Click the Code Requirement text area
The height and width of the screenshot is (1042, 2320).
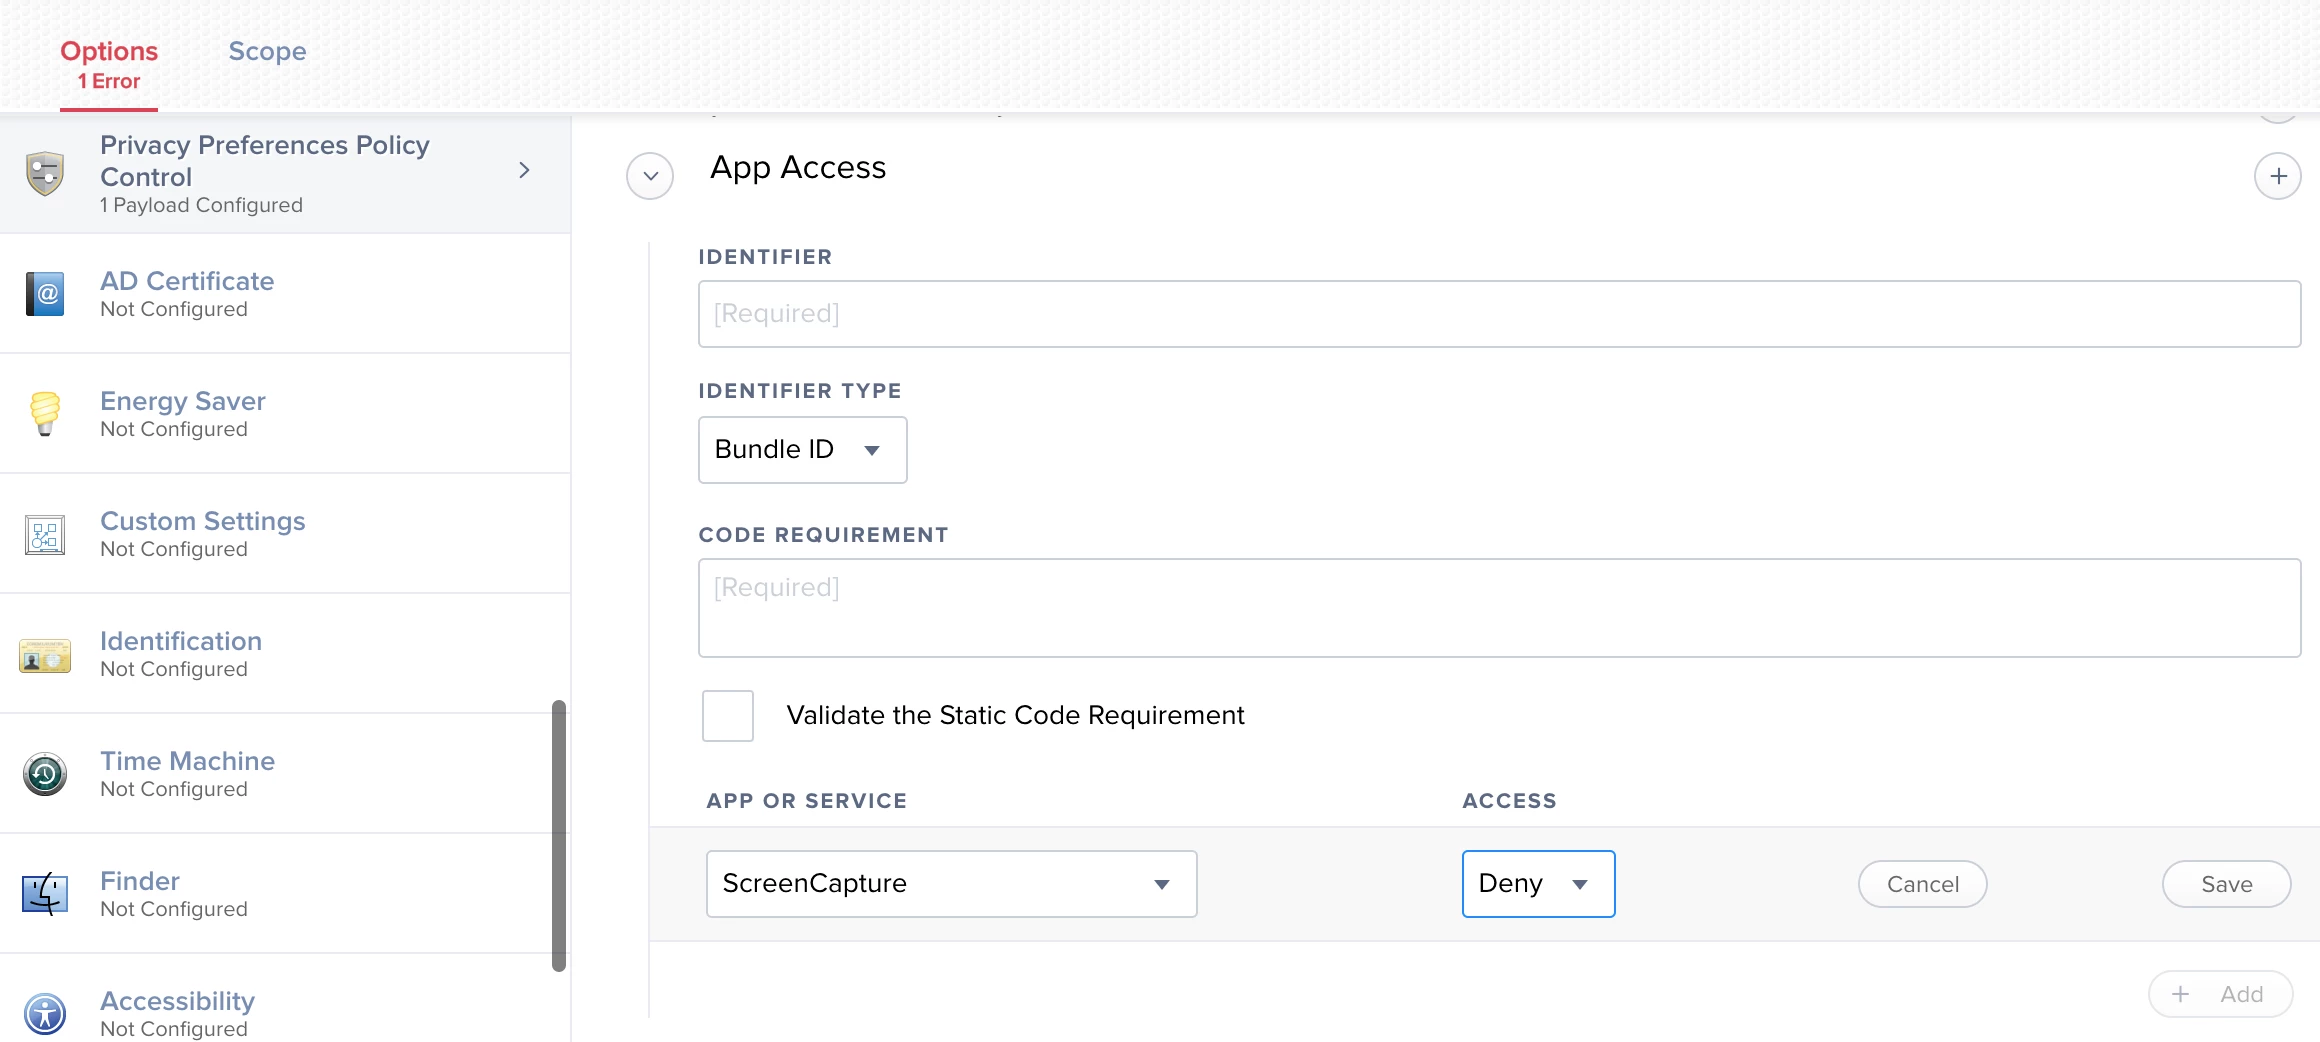click(1500, 608)
